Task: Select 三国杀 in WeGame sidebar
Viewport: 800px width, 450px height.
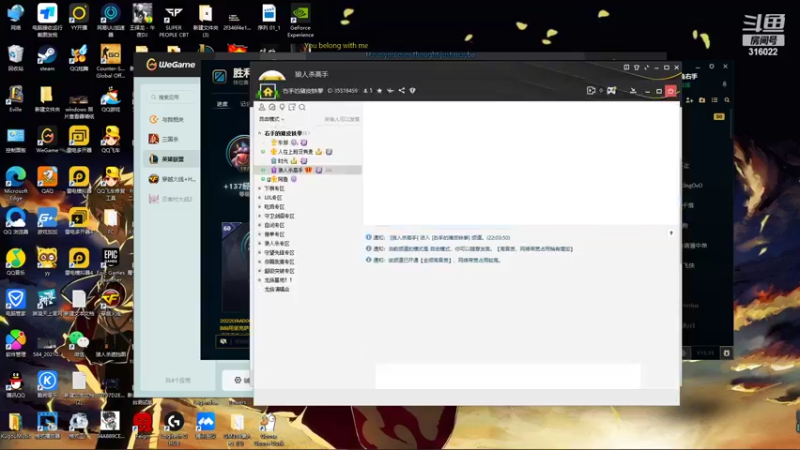Action: pos(171,139)
